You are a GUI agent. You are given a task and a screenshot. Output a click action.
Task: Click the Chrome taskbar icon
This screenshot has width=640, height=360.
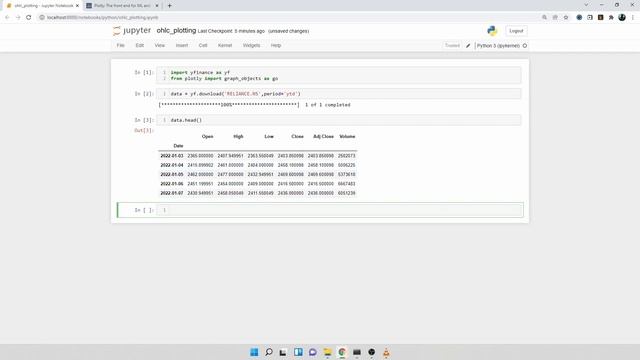[x=342, y=352]
